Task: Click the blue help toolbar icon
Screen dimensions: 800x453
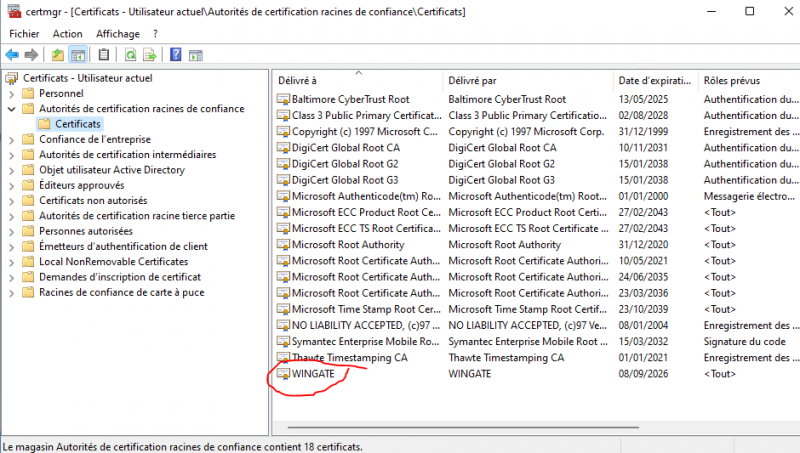Action: (x=176, y=54)
